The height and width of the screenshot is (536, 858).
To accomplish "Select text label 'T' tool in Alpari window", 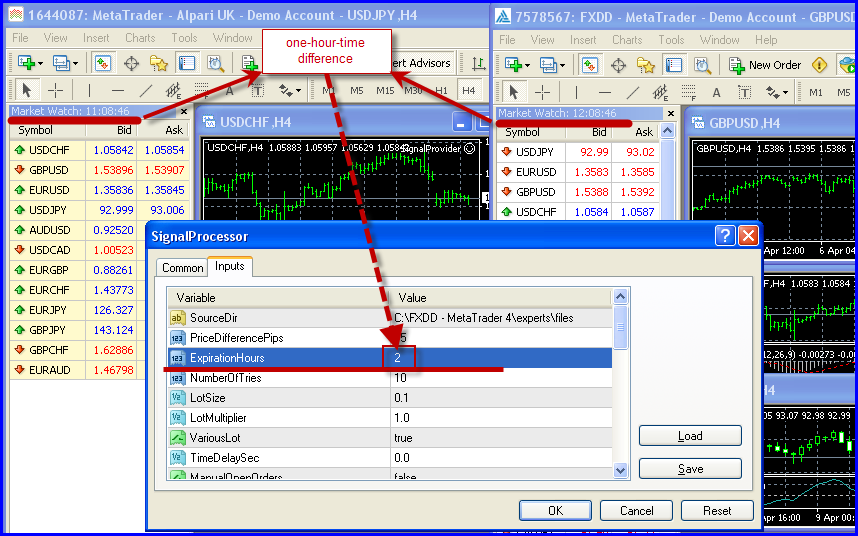I will point(257,90).
